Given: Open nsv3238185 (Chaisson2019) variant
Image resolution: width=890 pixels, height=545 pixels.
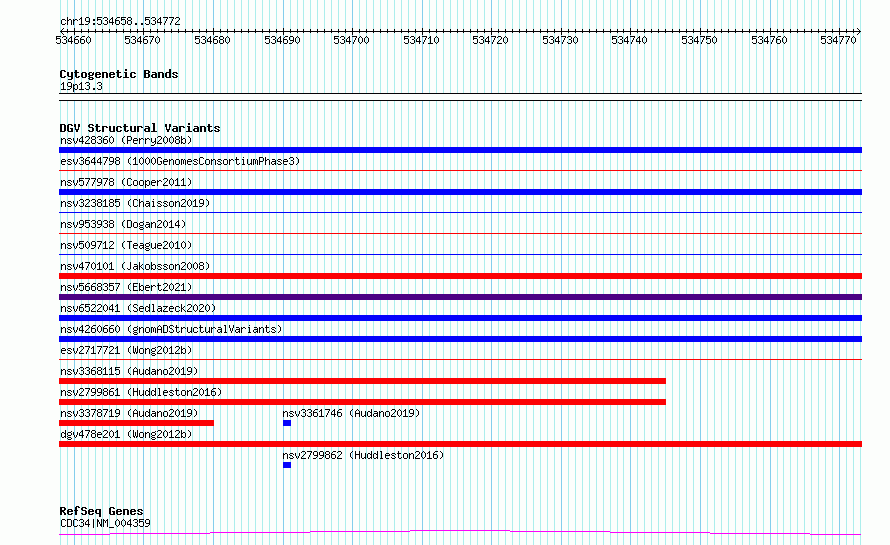Looking at the screenshot, I should pos(135,203).
